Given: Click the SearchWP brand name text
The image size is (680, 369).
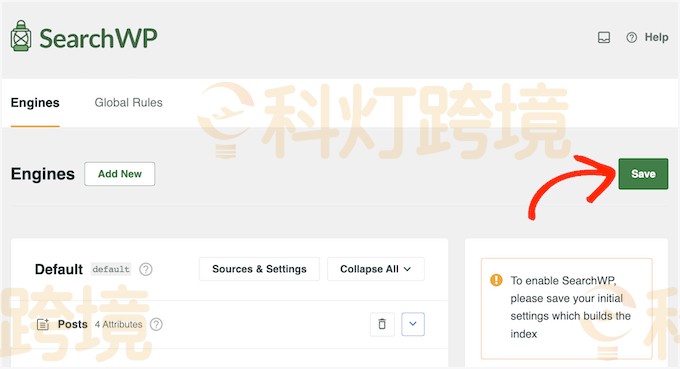Looking at the screenshot, I should pos(98,38).
